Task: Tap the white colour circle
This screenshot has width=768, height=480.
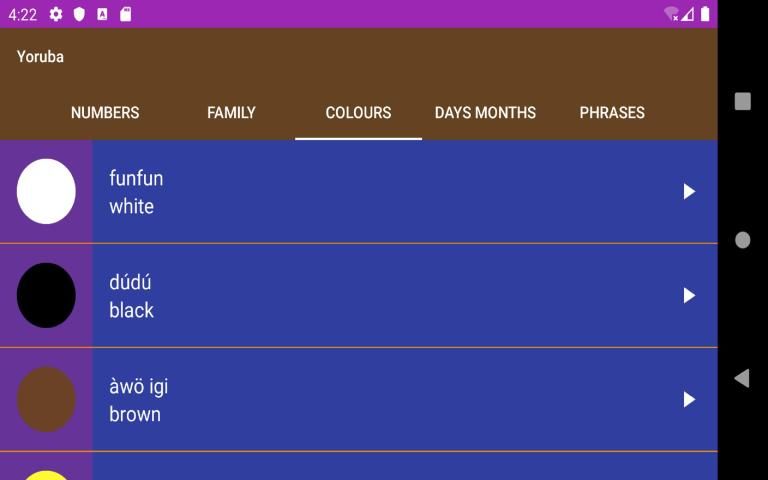Action: (46, 191)
